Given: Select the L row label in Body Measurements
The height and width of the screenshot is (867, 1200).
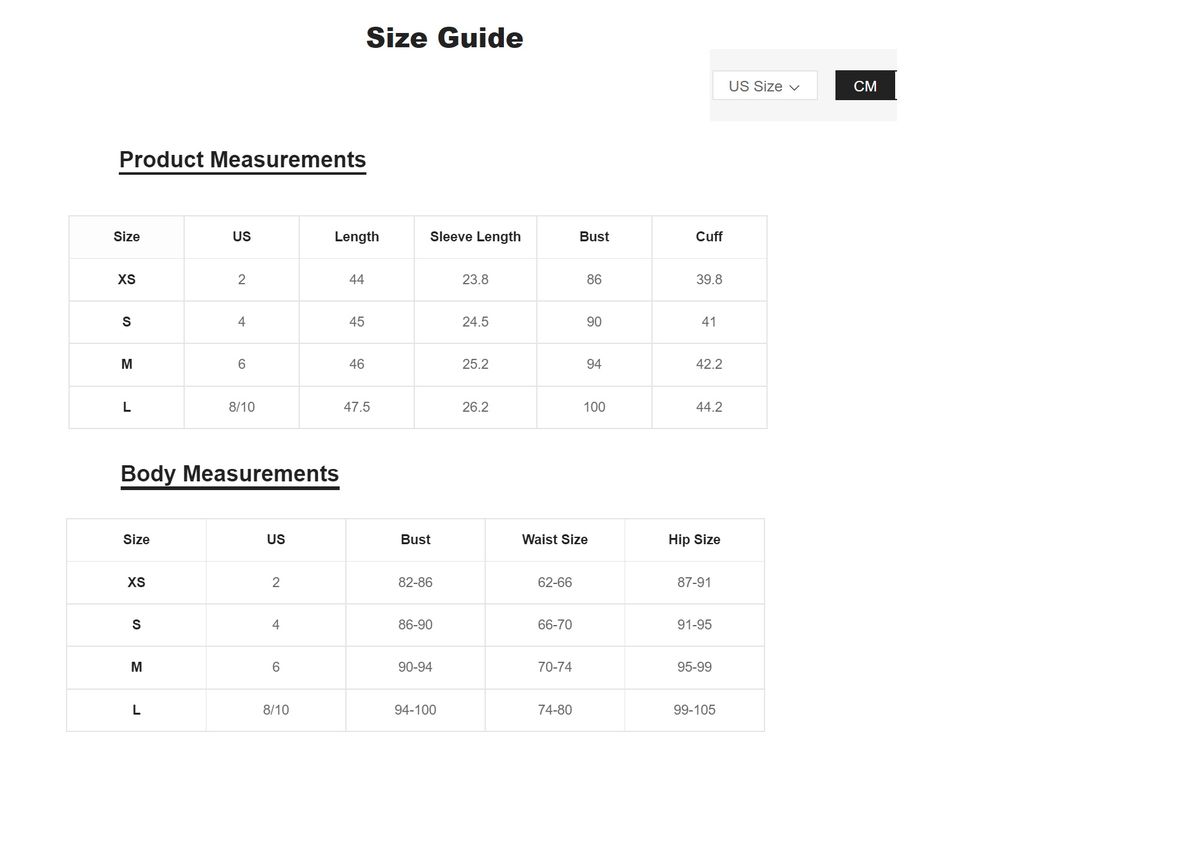Looking at the screenshot, I should [136, 710].
